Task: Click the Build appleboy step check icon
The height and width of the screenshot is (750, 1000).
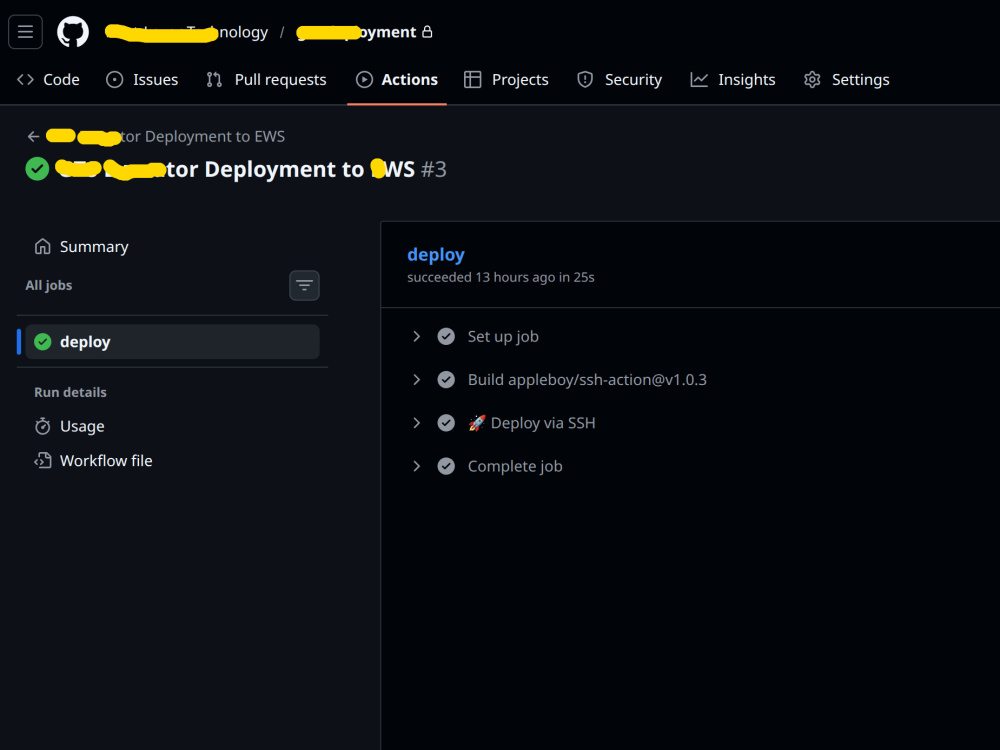Action: (x=446, y=379)
